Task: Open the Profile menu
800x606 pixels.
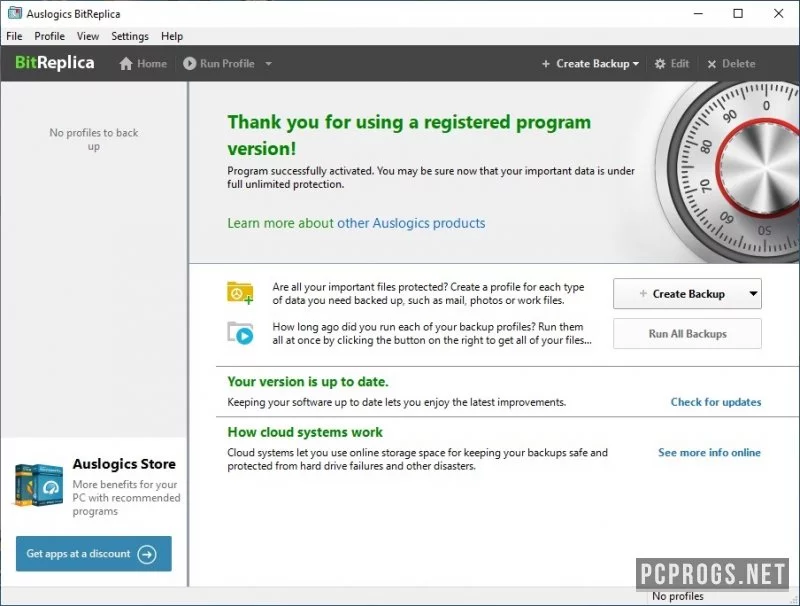Action: pos(49,36)
